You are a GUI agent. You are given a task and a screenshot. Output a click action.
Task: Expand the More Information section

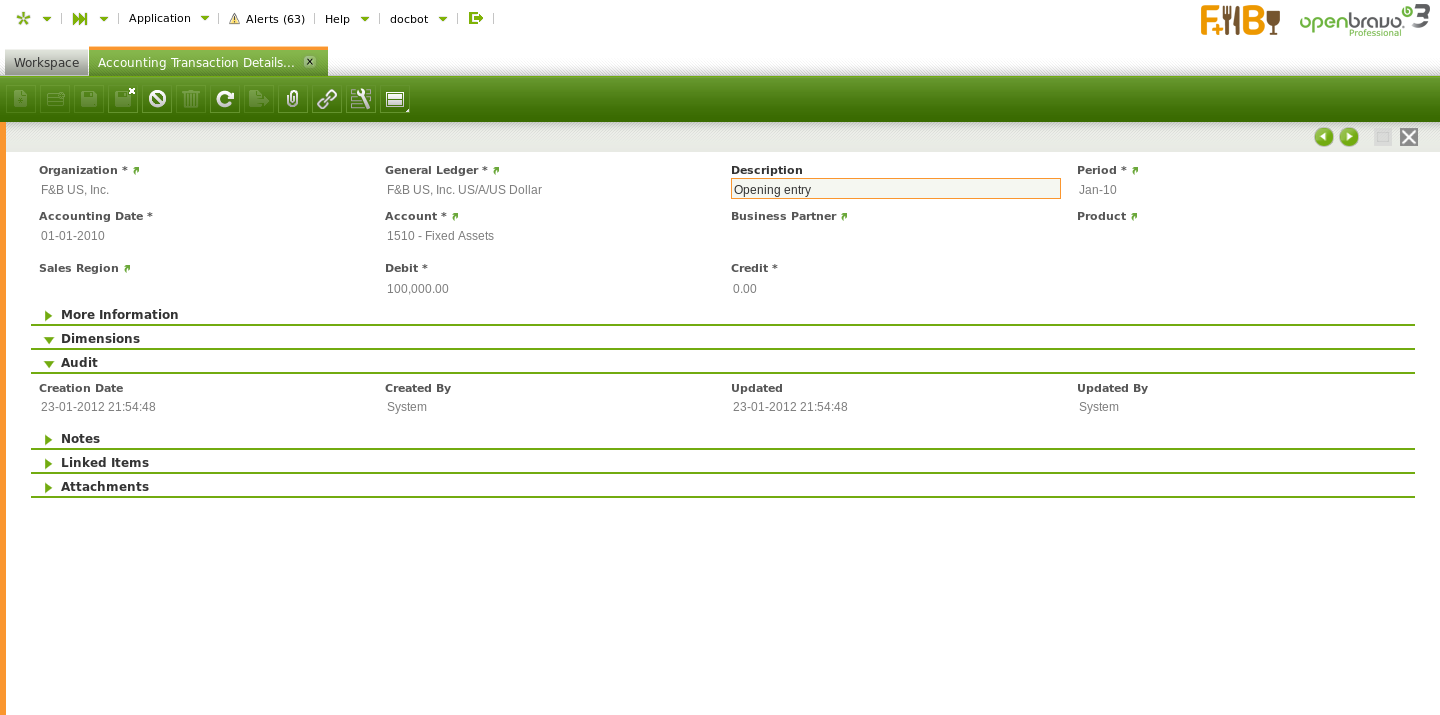(119, 315)
